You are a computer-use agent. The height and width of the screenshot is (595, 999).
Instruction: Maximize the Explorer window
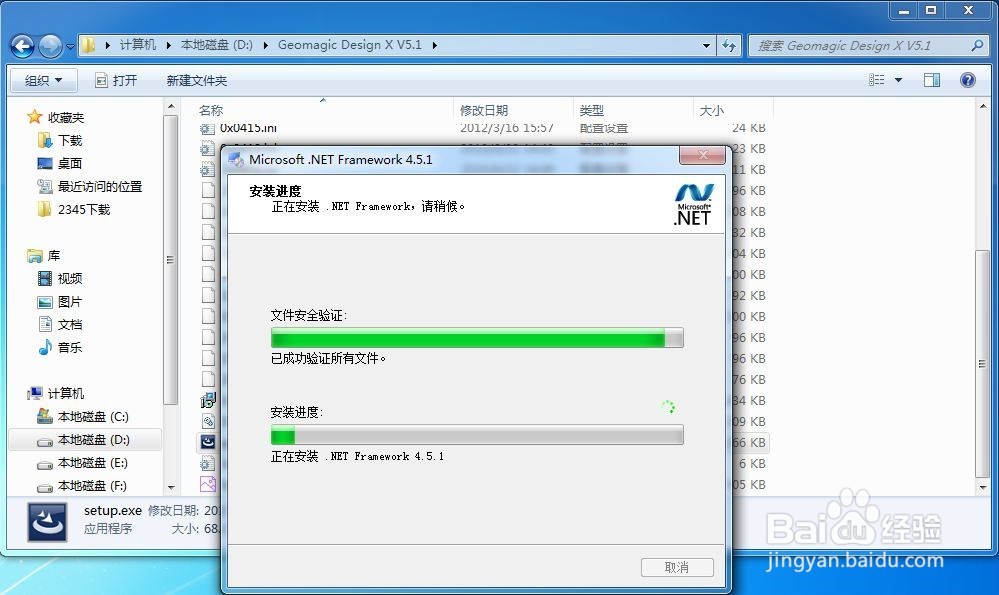click(x=931, y=11)
